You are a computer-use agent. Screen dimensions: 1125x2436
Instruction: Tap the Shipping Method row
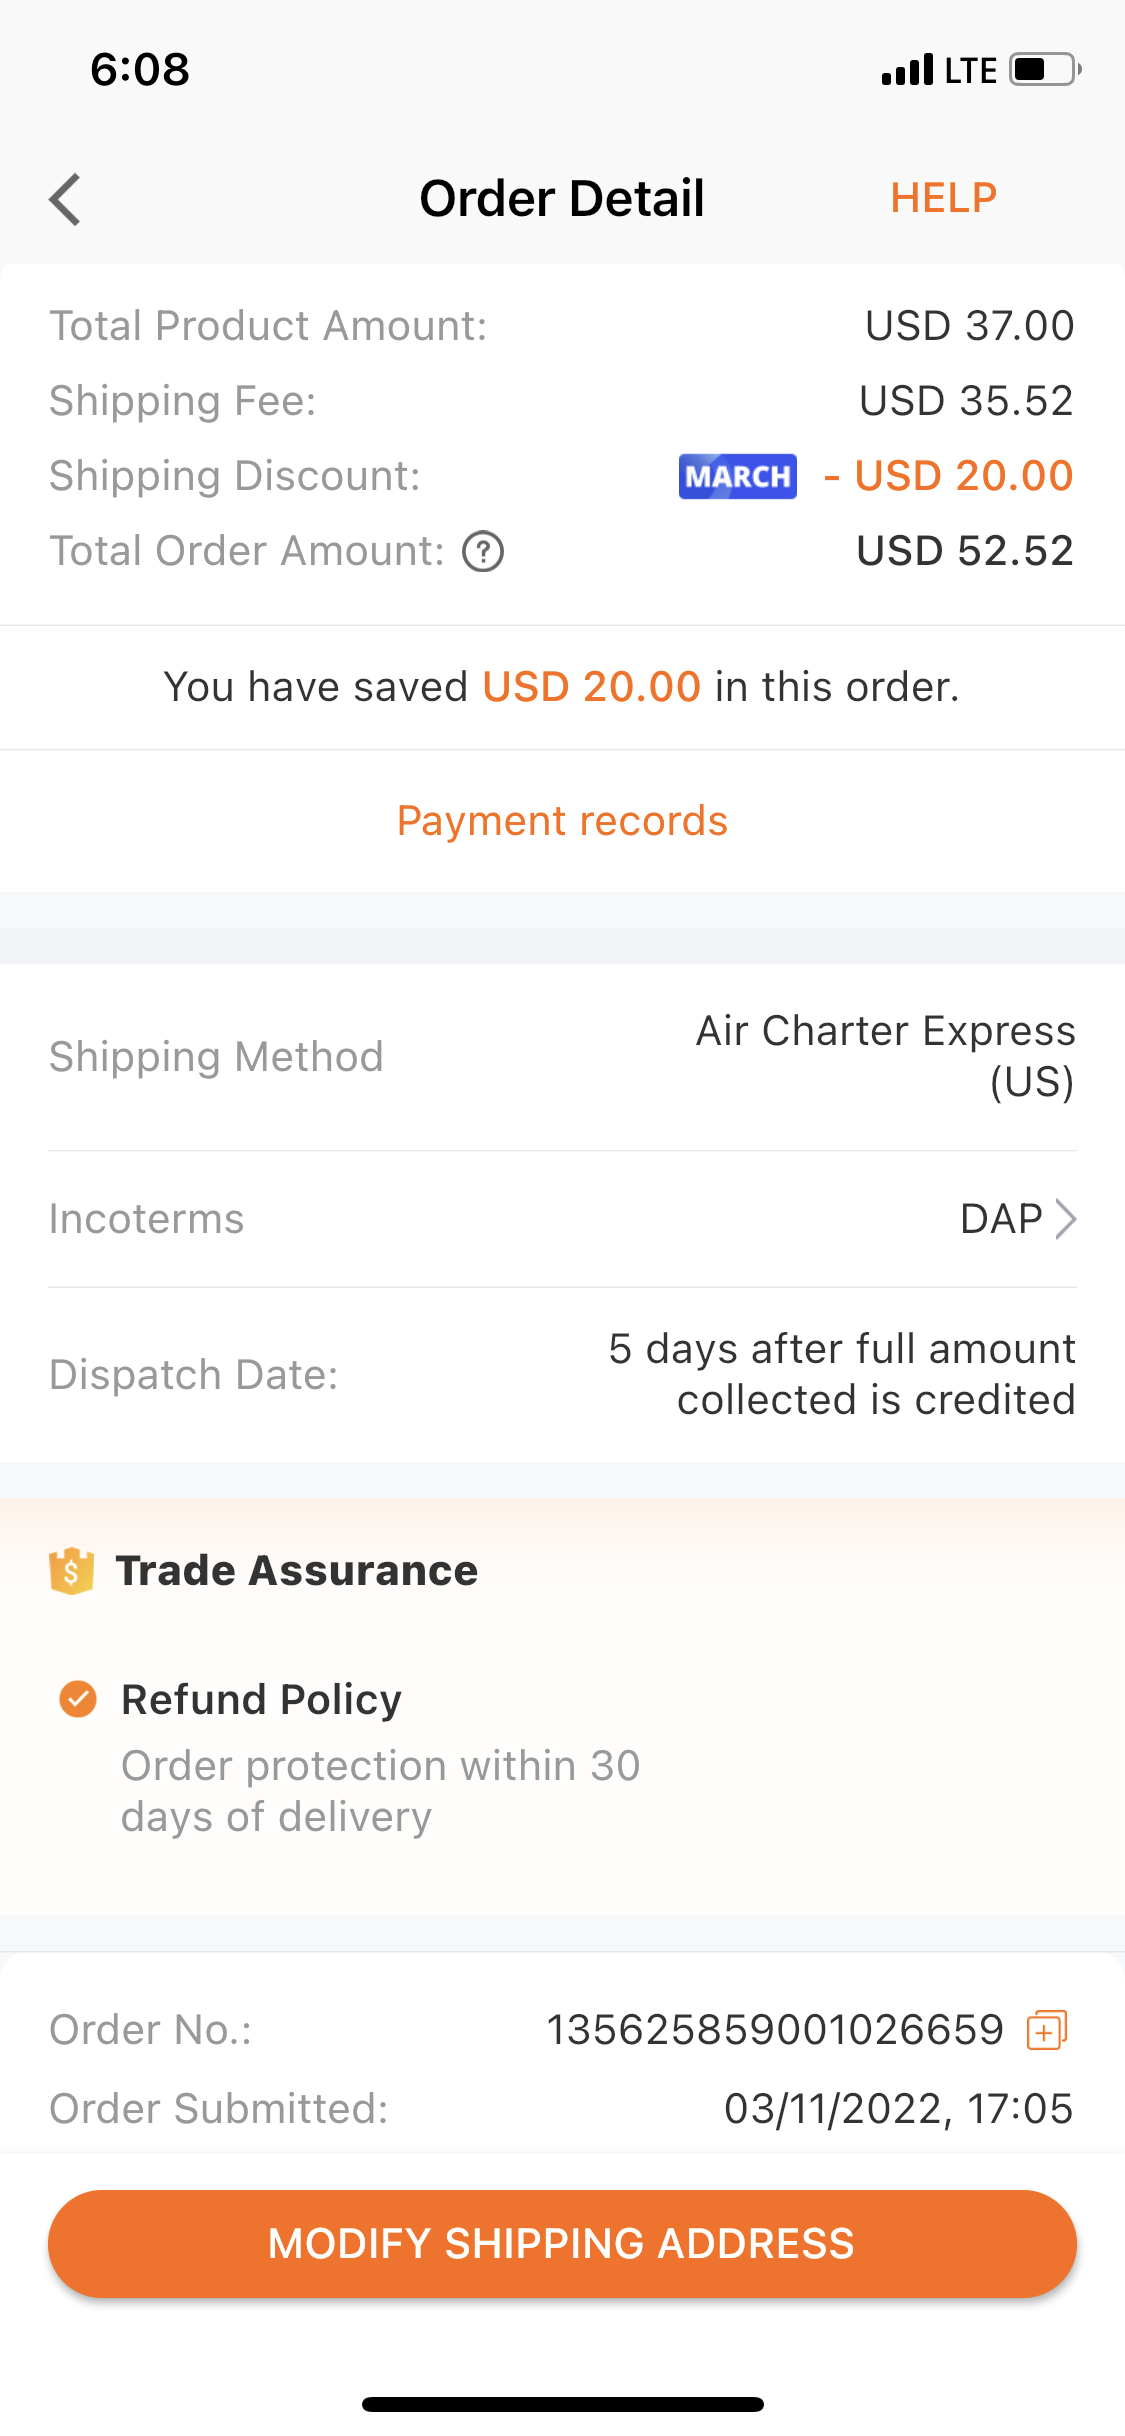562,1057
